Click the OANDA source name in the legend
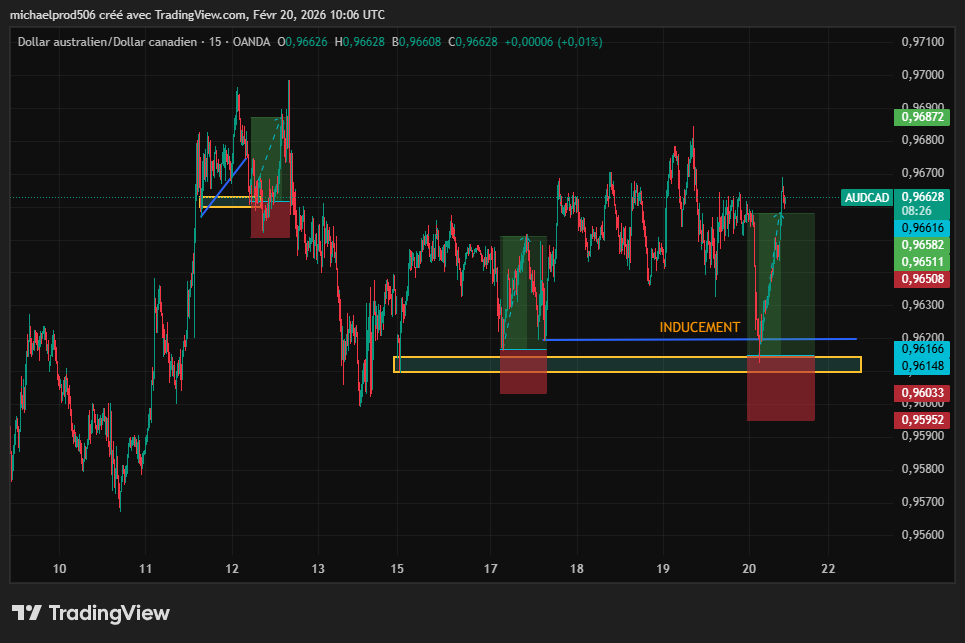This screenshot has width=965, height=643. click(x=251, y=42)
